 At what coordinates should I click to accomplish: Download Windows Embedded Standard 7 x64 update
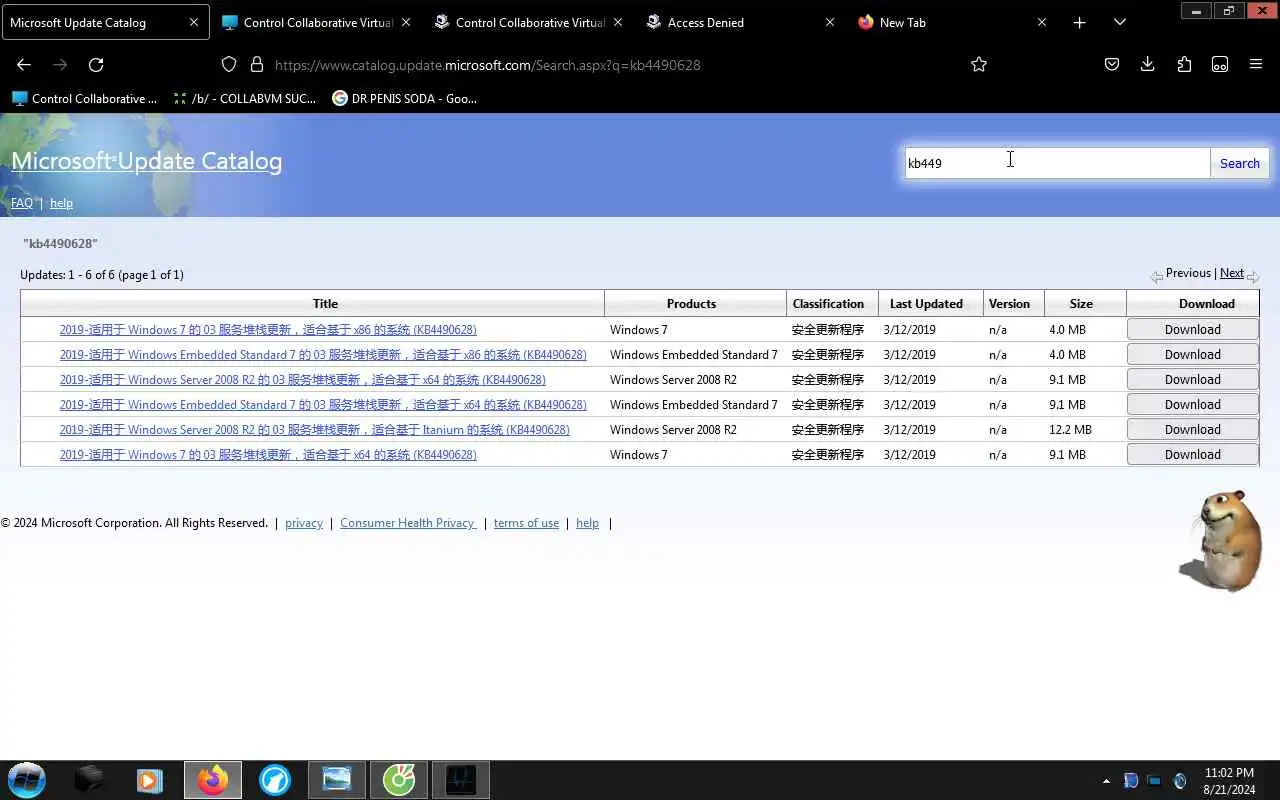tap(1192, 404)
